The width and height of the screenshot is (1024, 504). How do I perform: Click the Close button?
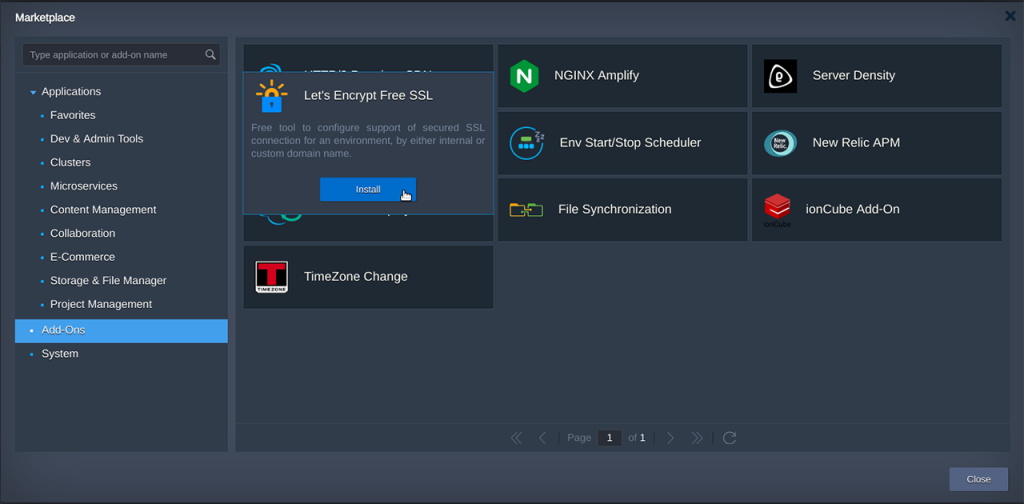tap(978, 479)
